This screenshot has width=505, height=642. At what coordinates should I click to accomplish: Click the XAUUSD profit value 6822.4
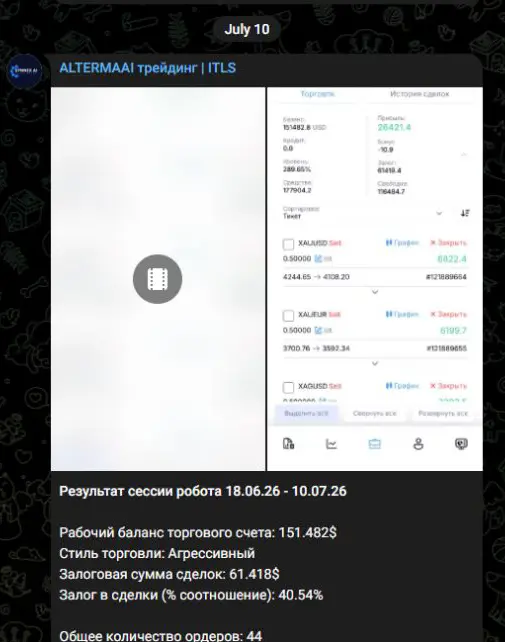coord(452,259)
